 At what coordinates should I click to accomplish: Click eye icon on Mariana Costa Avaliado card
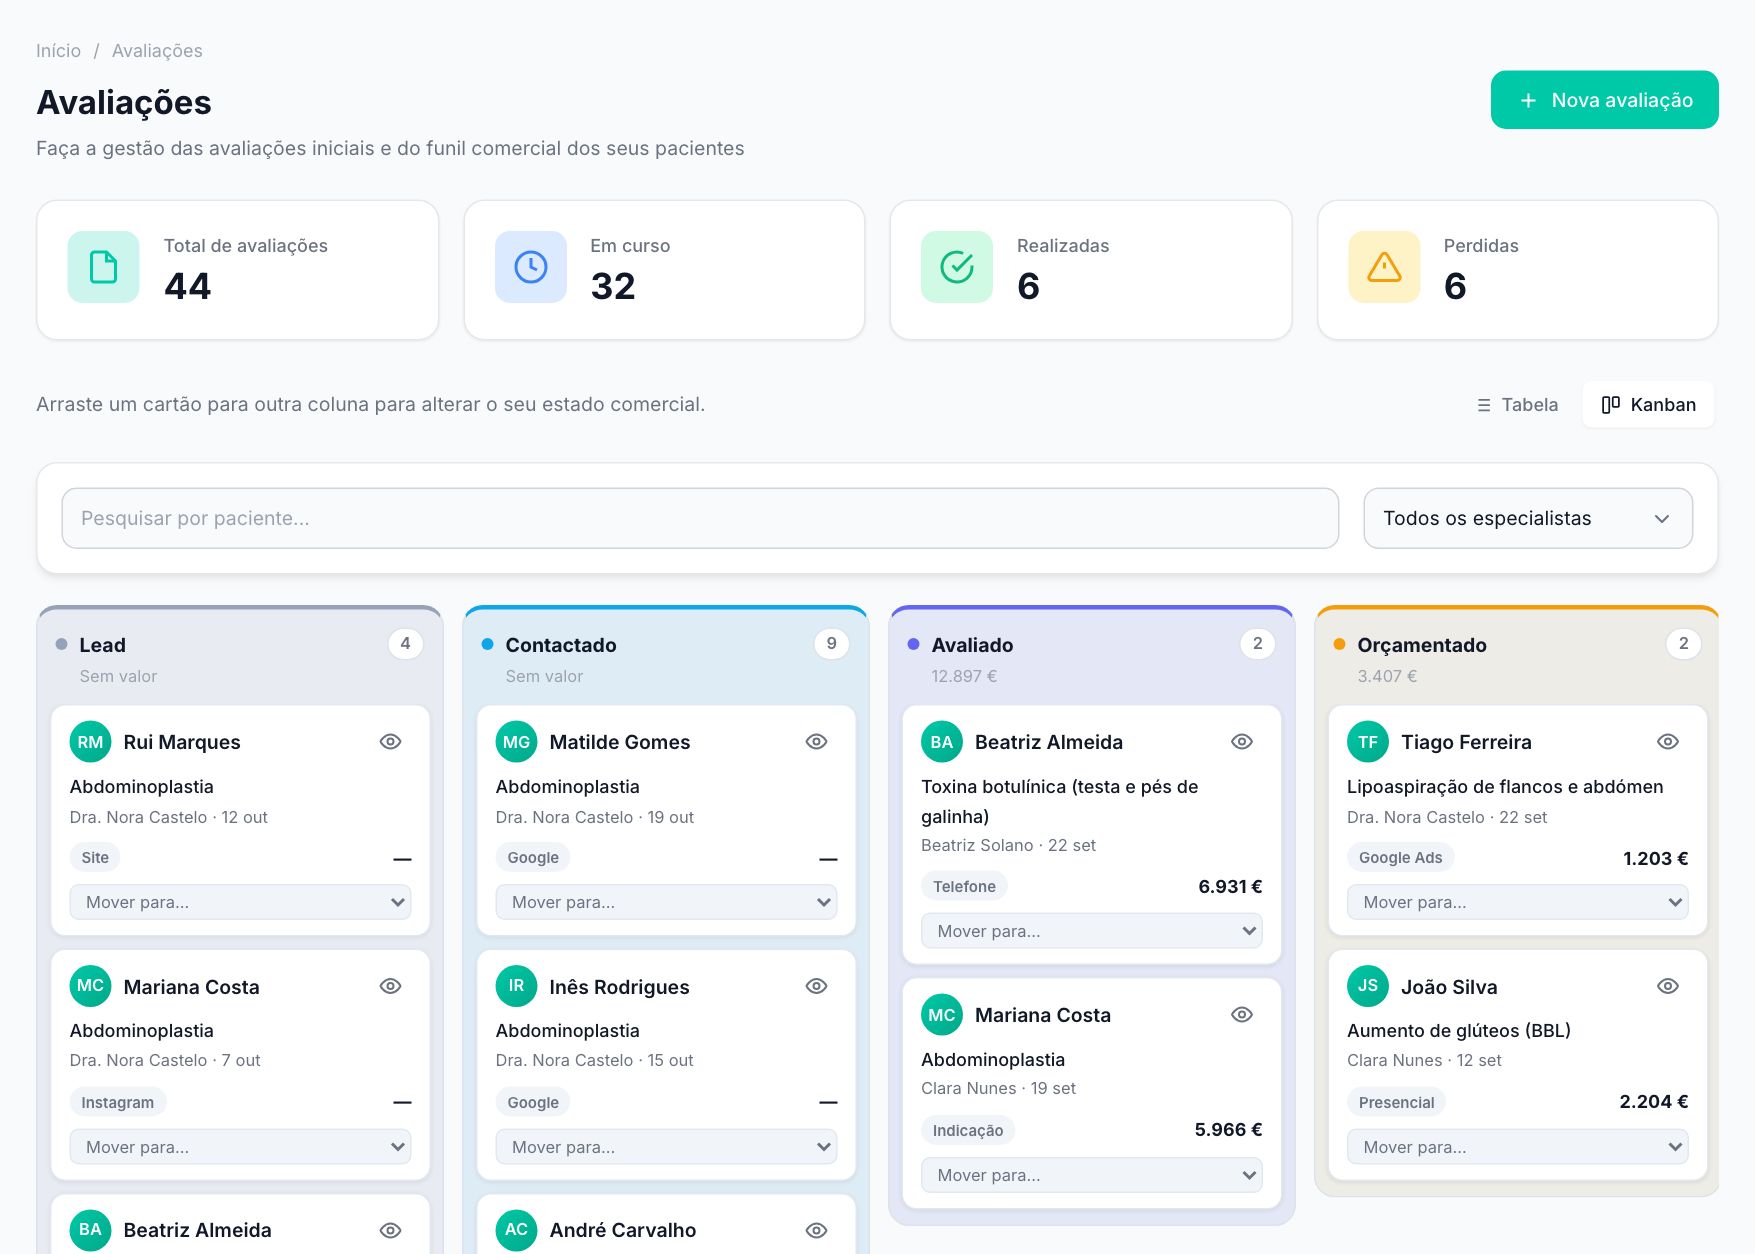(x=1242, y=1015)
